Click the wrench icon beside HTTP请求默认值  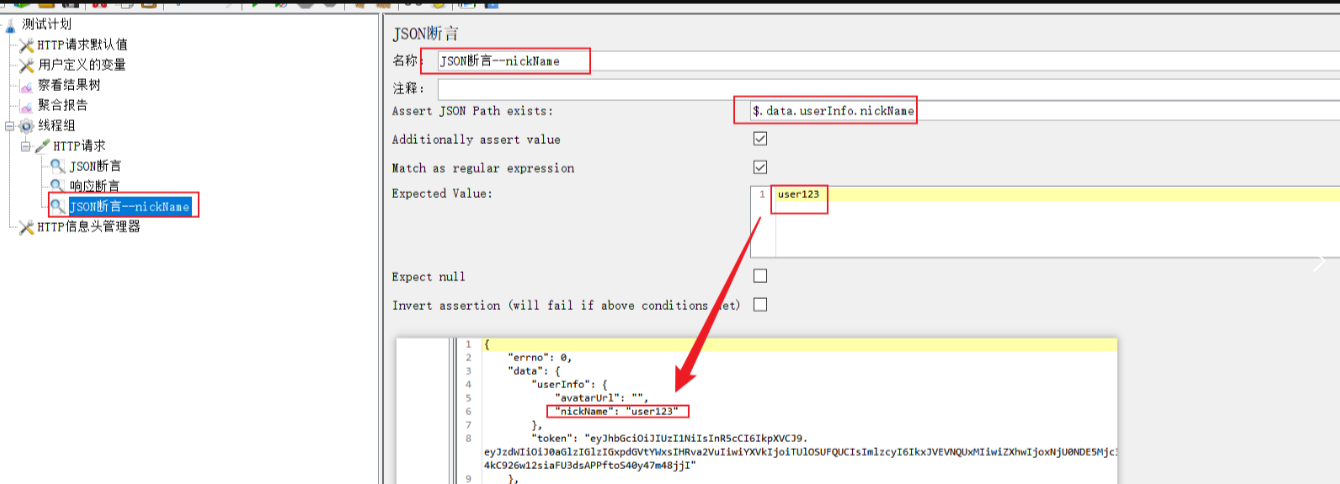(27, 44)
